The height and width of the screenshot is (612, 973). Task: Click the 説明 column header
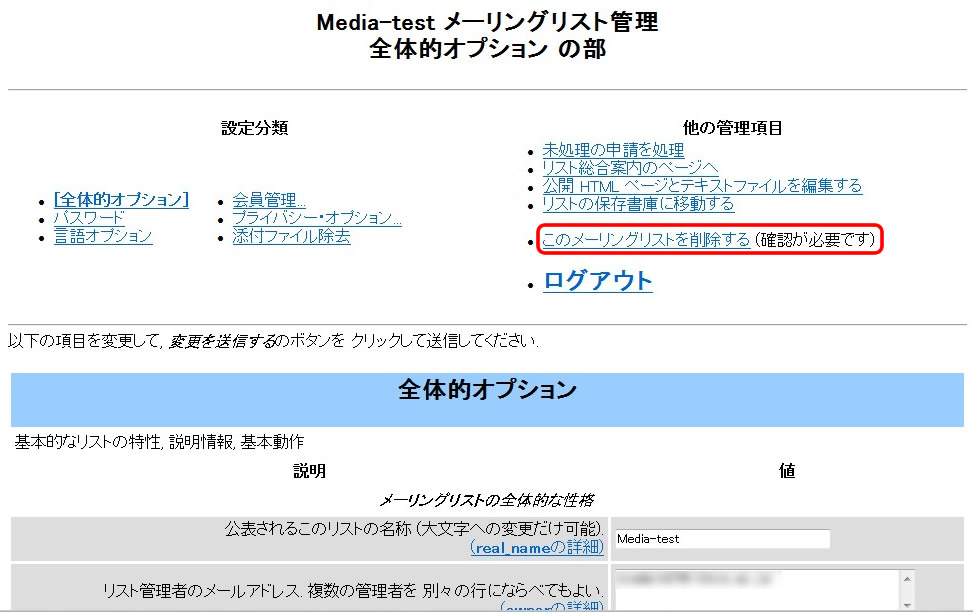click(x=309, y=471)
